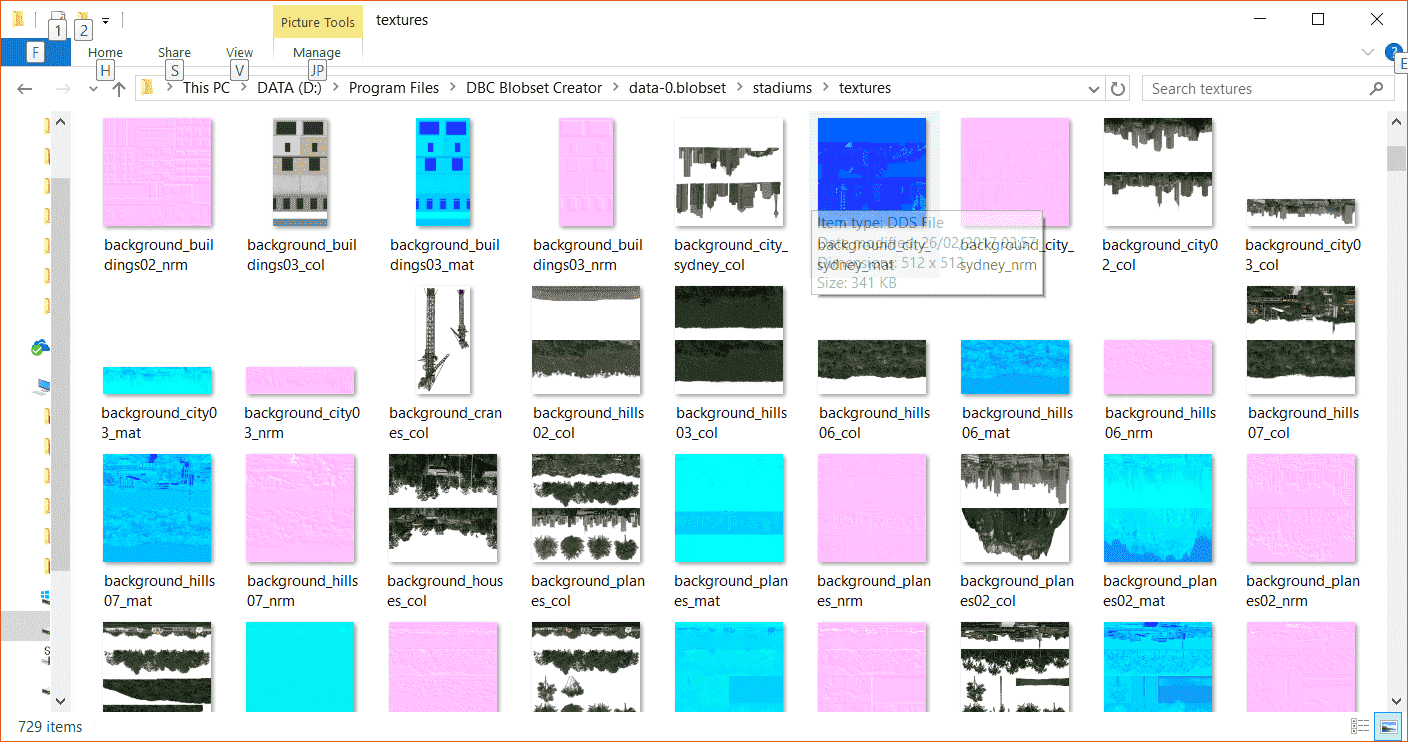Select background_planes02_mat thumbnail

coord(1159,508)
